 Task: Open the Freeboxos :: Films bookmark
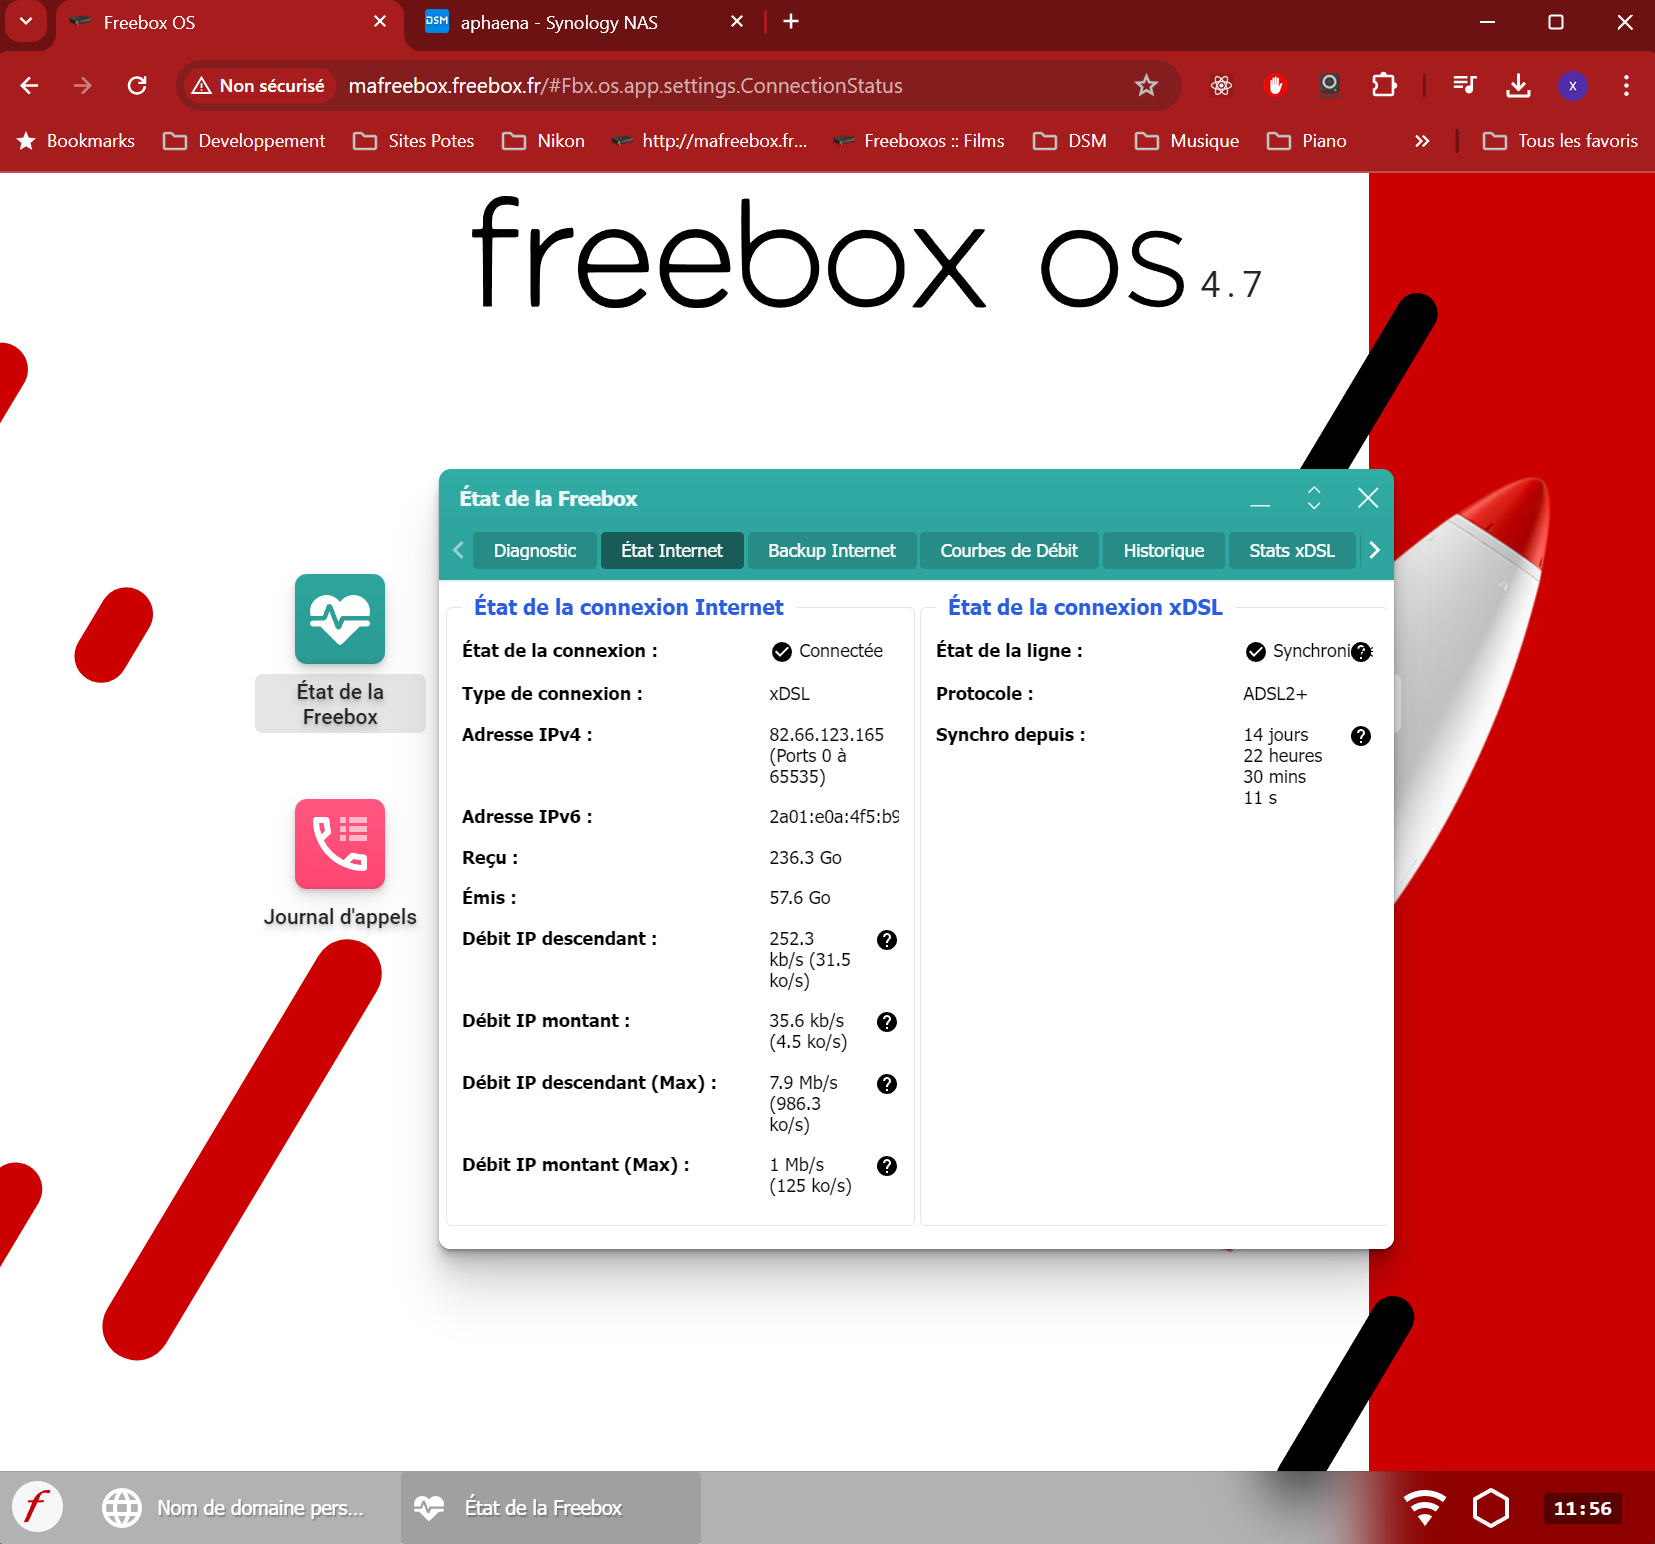click(919, 141)
